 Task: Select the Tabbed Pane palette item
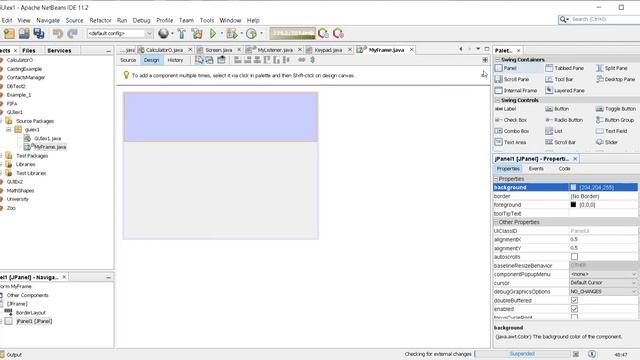564,68
